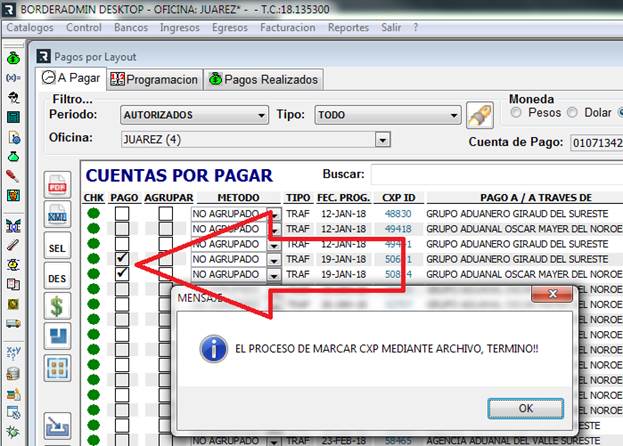Select the Dolar currency radio button

[x=572, y=113]
